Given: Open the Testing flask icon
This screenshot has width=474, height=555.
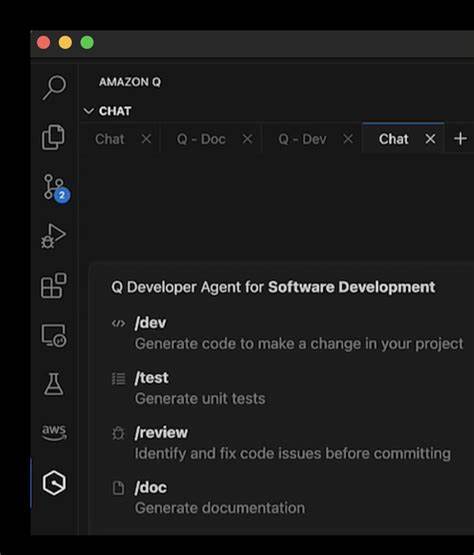Looking at the screenshot, I should pyautogui.click(x=53, y=384).
